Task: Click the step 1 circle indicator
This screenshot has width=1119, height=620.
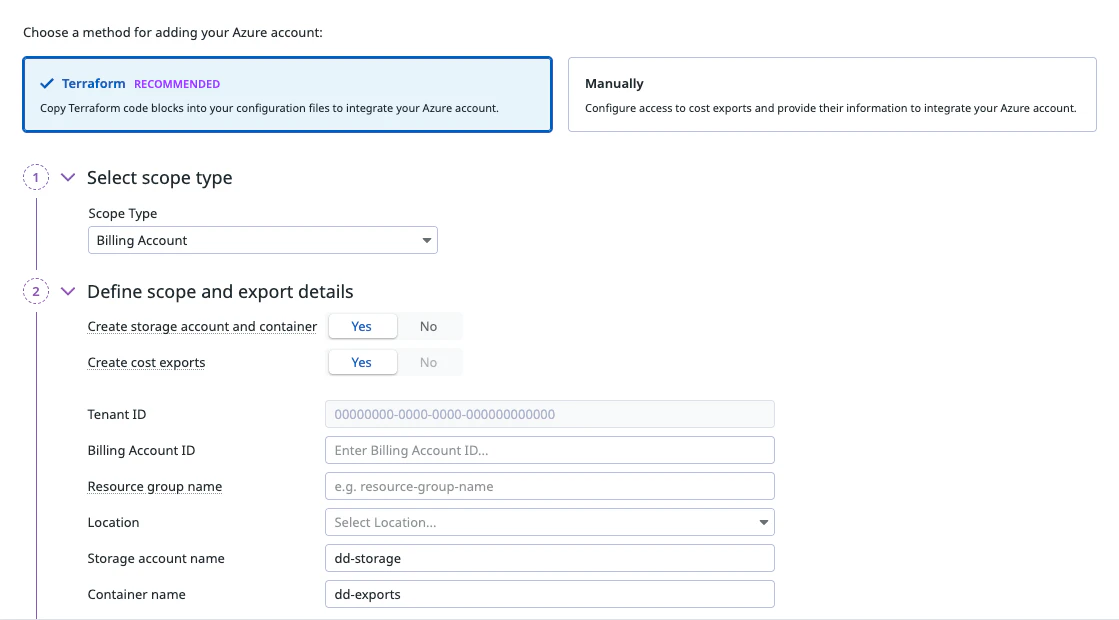Action: point(36,177)
